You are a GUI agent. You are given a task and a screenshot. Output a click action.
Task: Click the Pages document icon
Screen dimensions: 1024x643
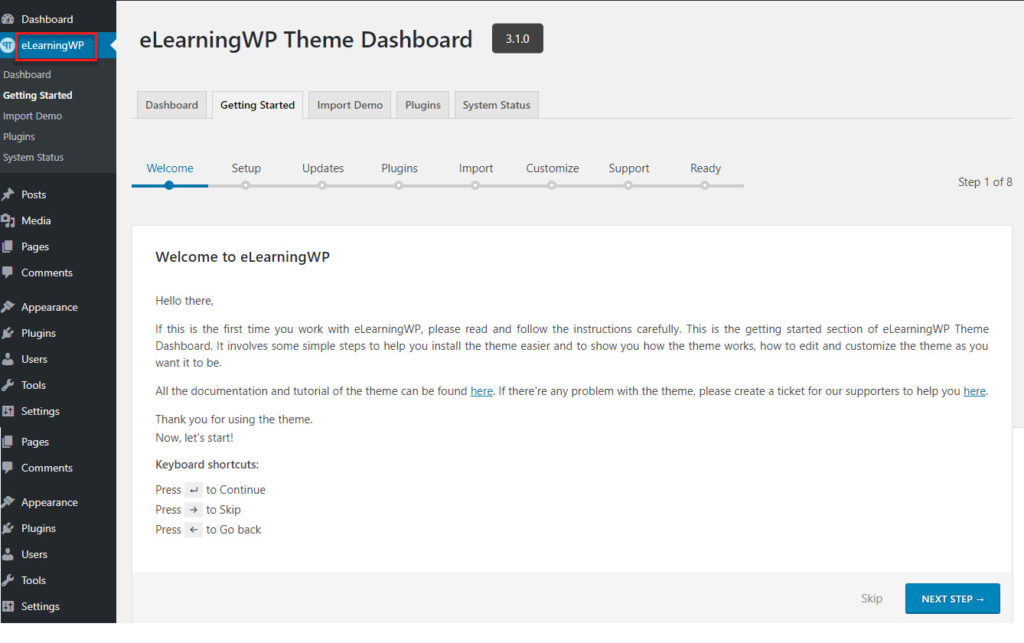click(10, 246)
